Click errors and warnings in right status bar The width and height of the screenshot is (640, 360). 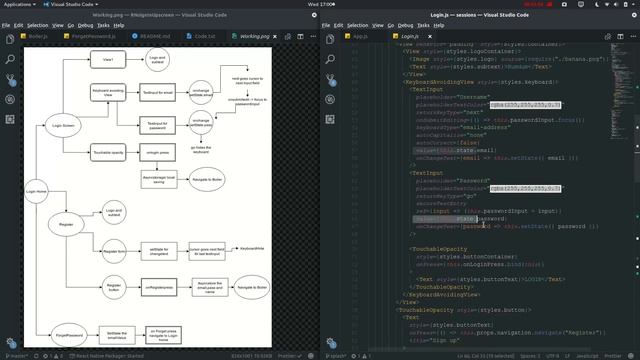(x=361, y=356)
